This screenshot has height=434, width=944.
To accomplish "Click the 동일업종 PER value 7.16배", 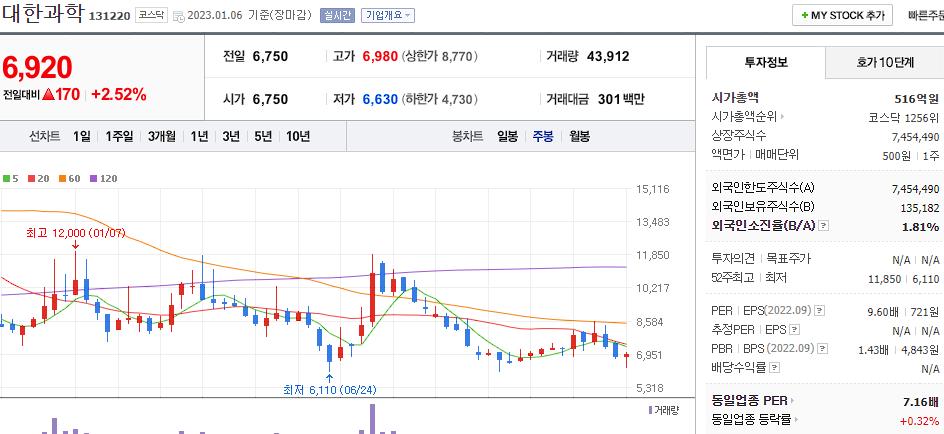I will click(x=921, y=401).
